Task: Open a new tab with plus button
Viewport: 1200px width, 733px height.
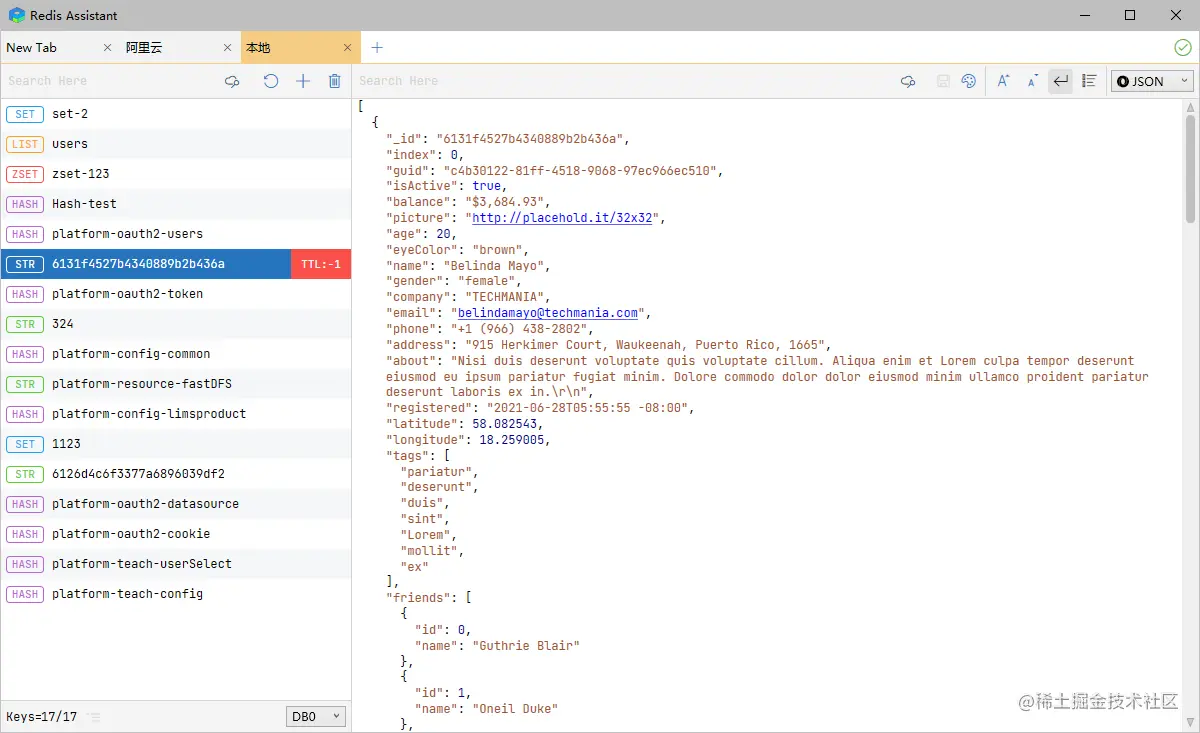Action: pyautogui.click(x=377, y=47)
